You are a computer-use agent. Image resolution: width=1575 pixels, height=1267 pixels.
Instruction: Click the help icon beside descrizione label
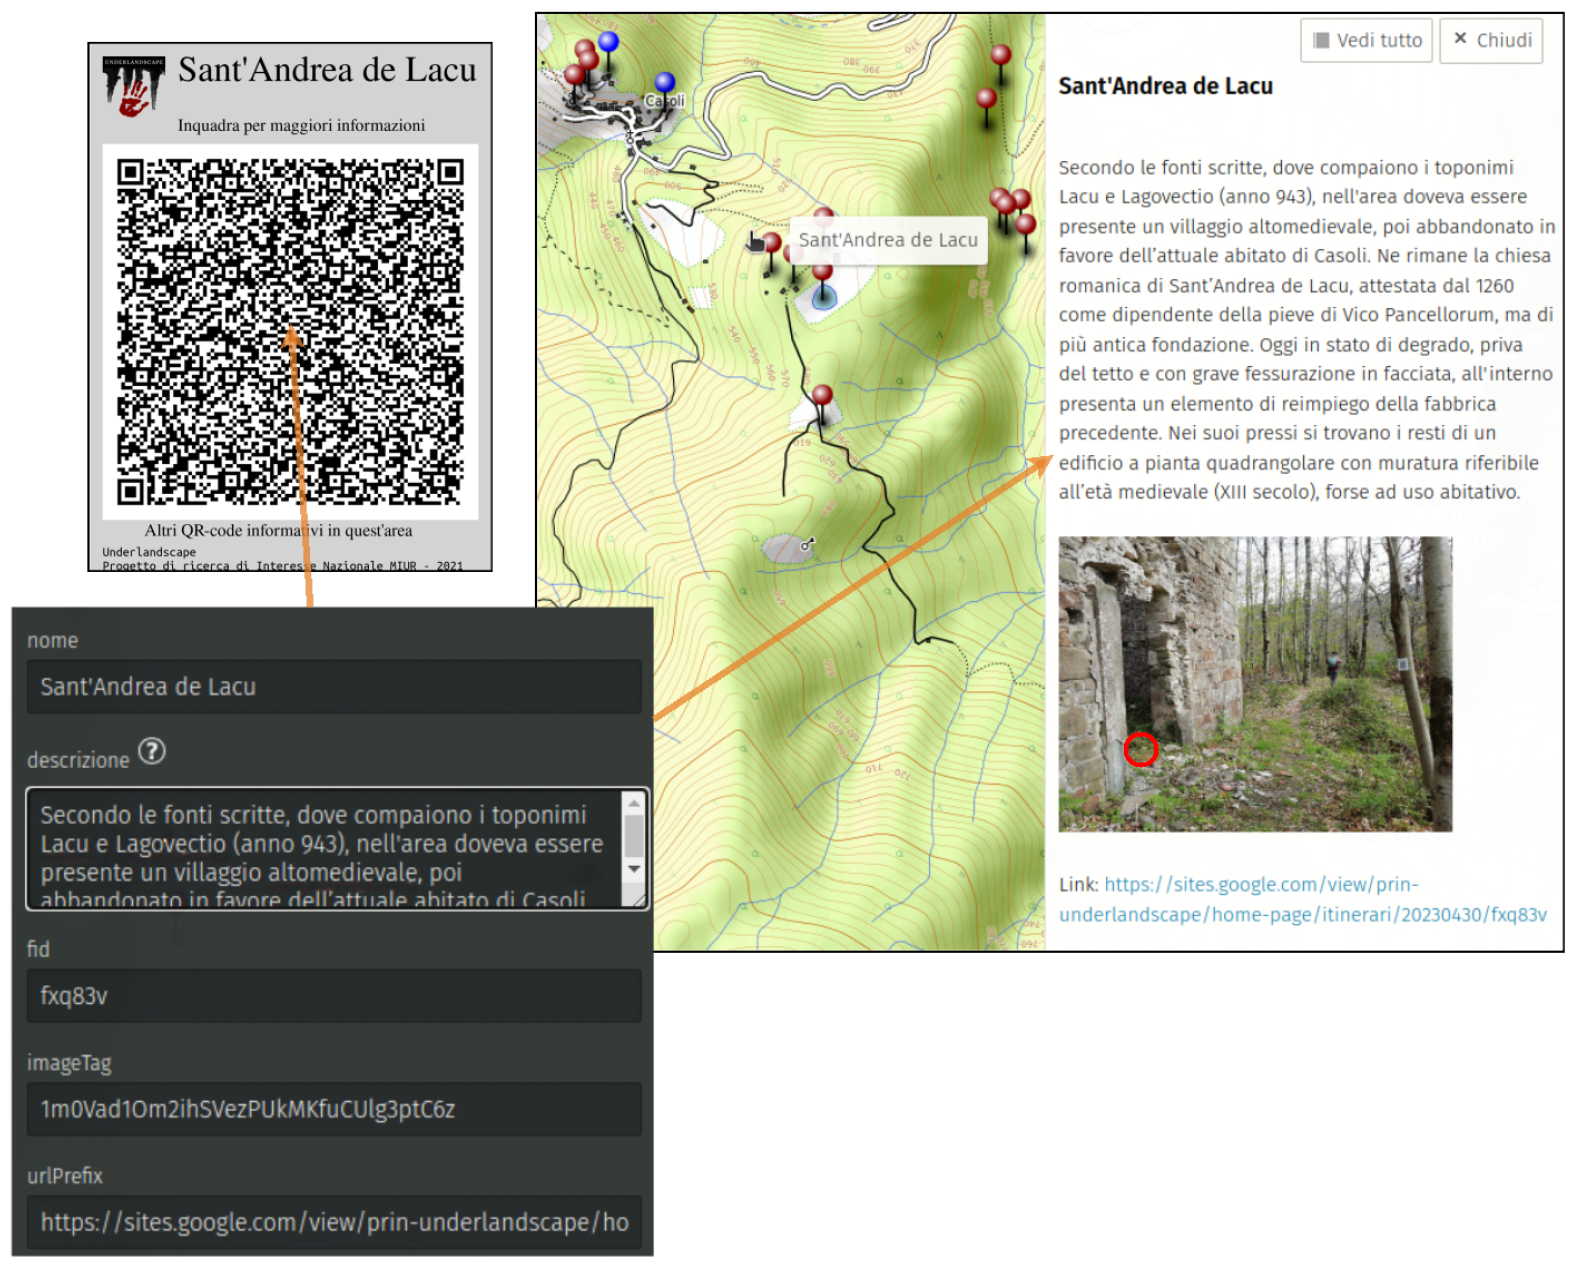tap(152, 751)
